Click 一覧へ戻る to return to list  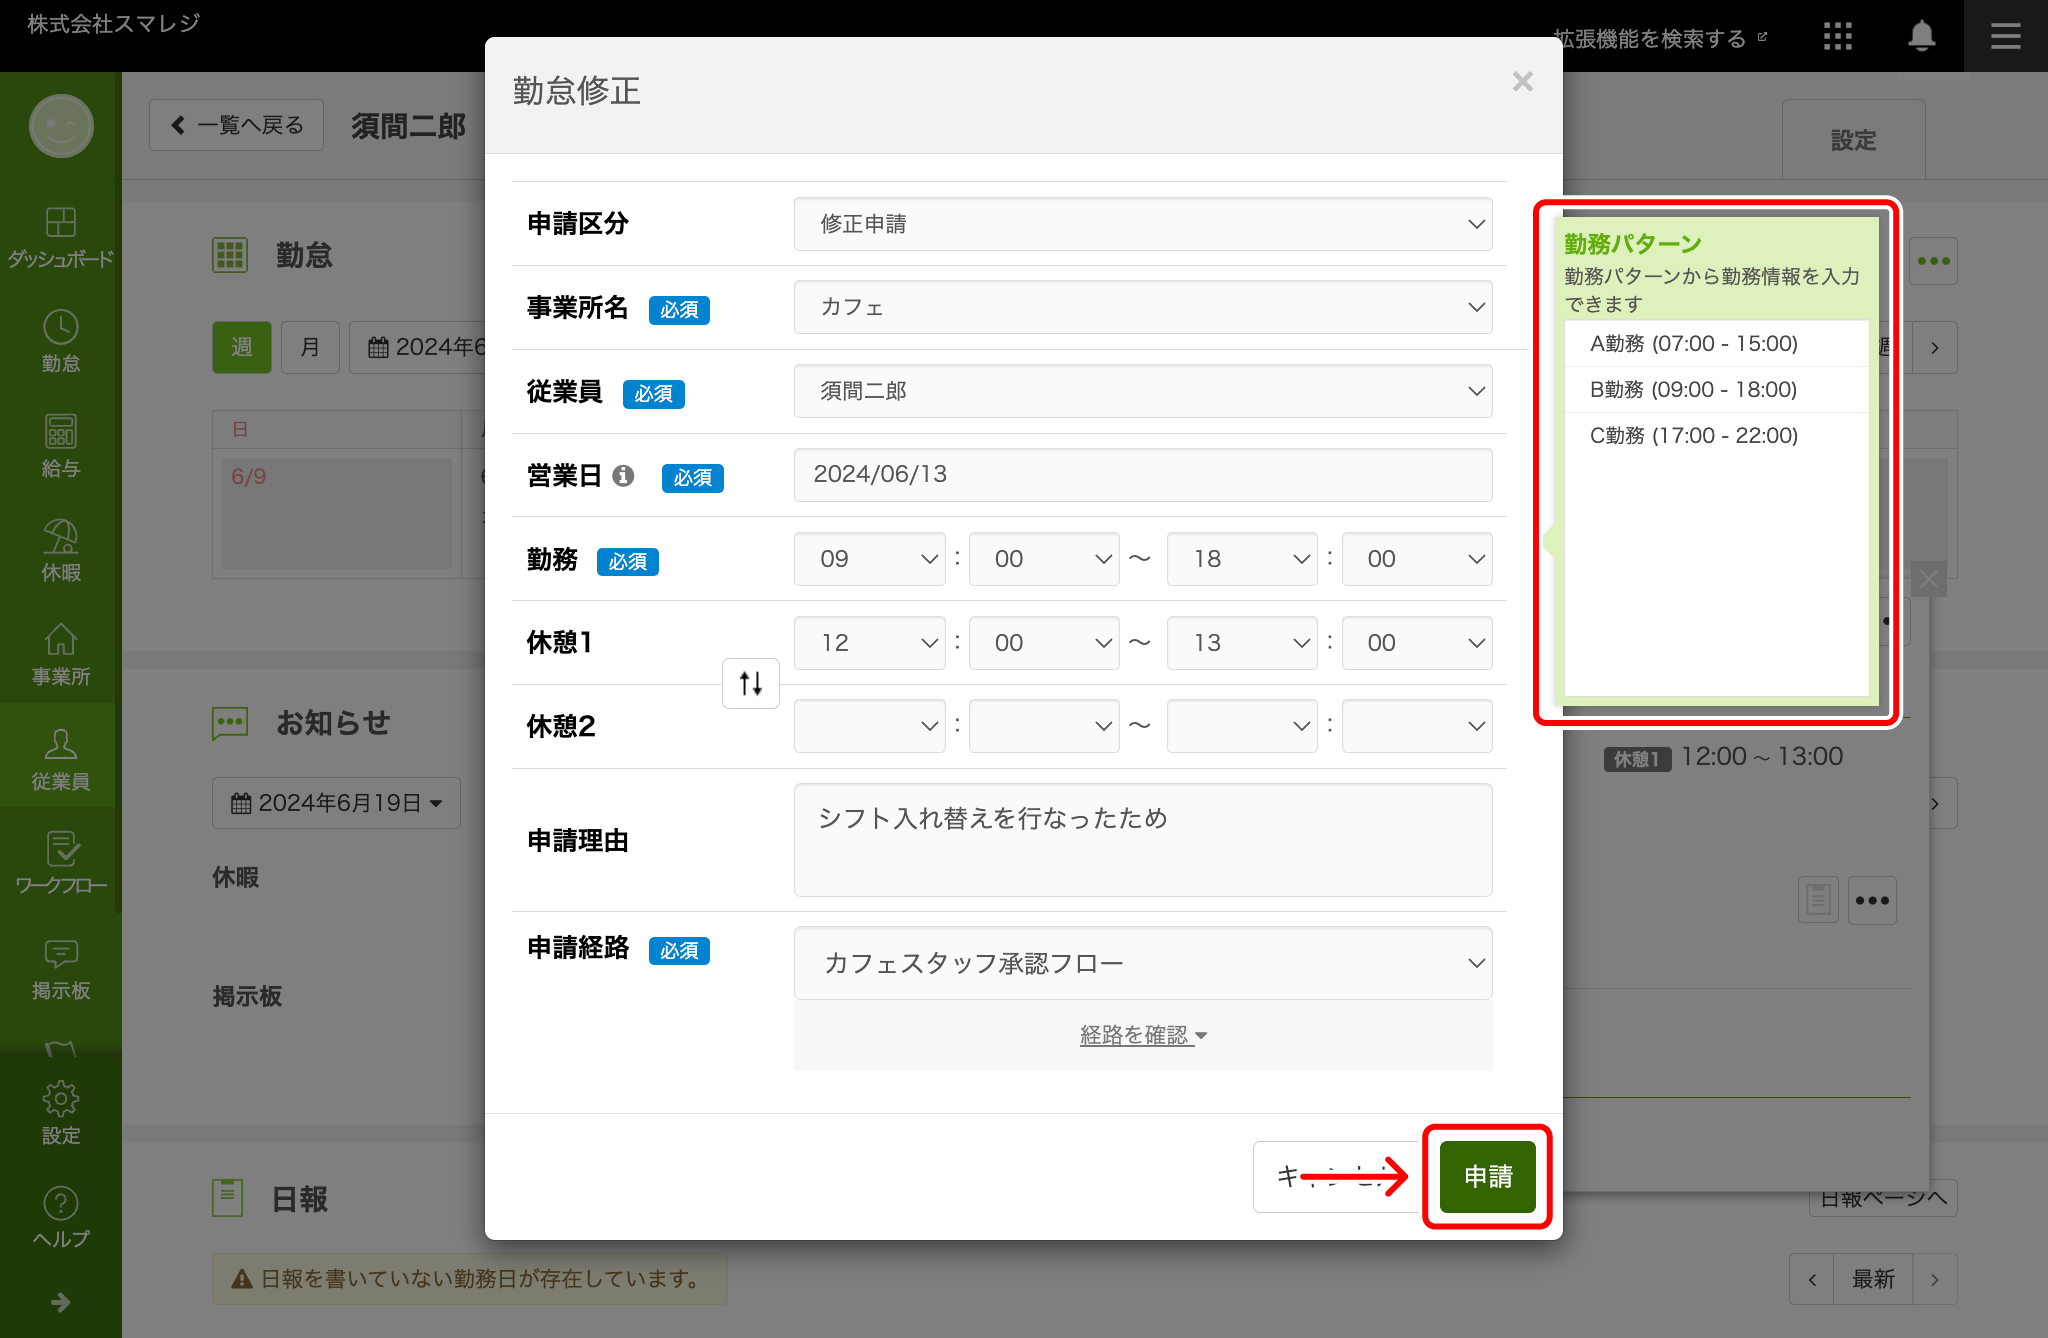click(236, 124)
